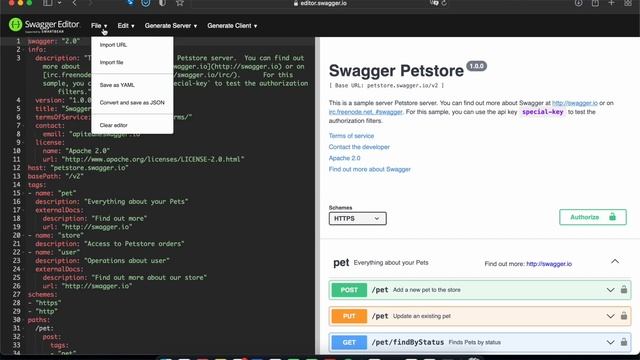Viewport: 640px width, 360px height.
Task: Click editor line 23 Operations about user
Action: [x=102, y=260]
